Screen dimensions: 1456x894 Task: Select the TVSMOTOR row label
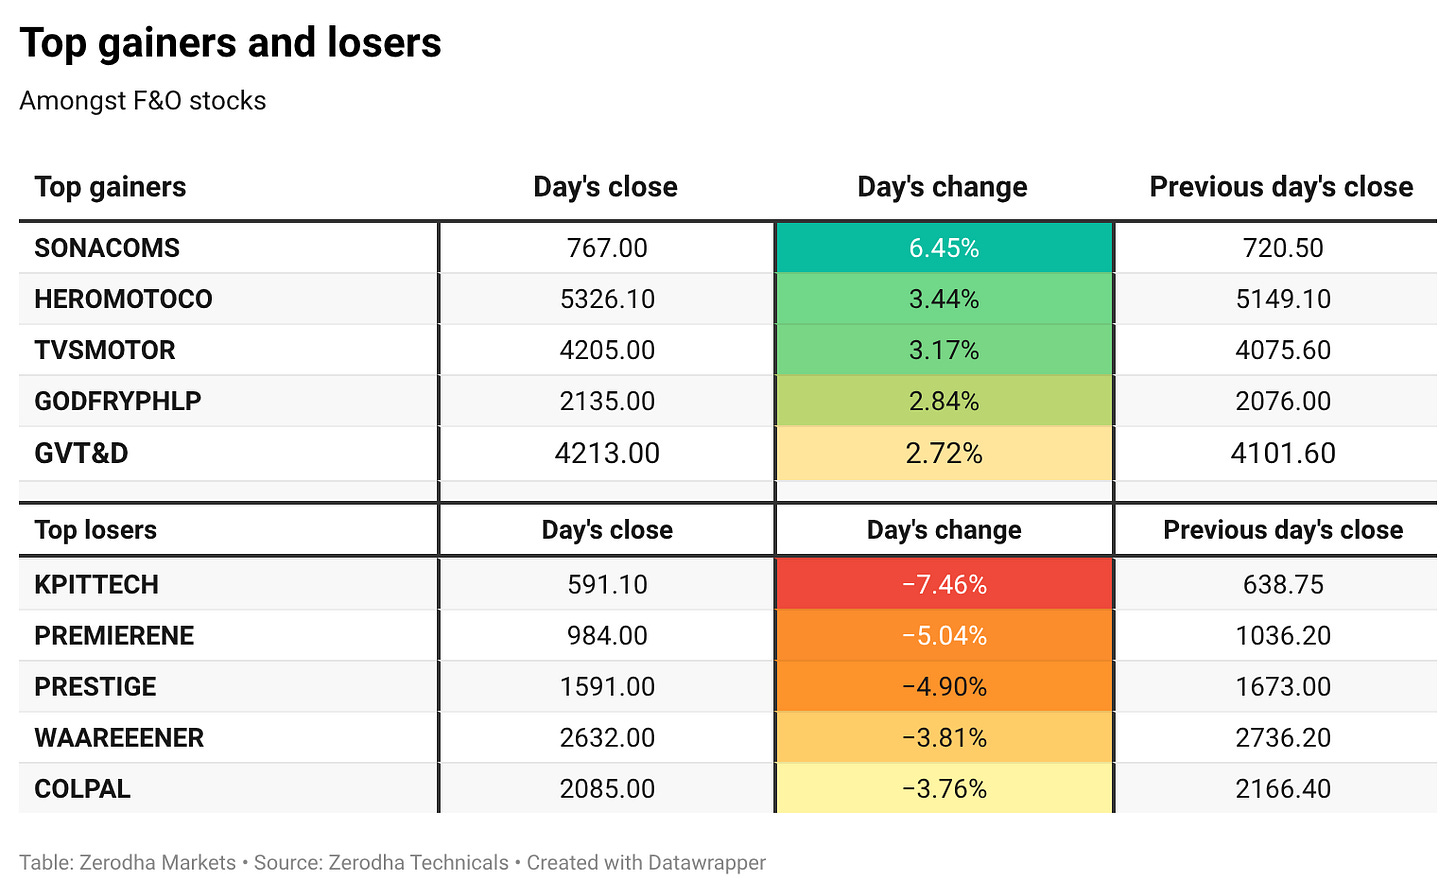(105, 350)
